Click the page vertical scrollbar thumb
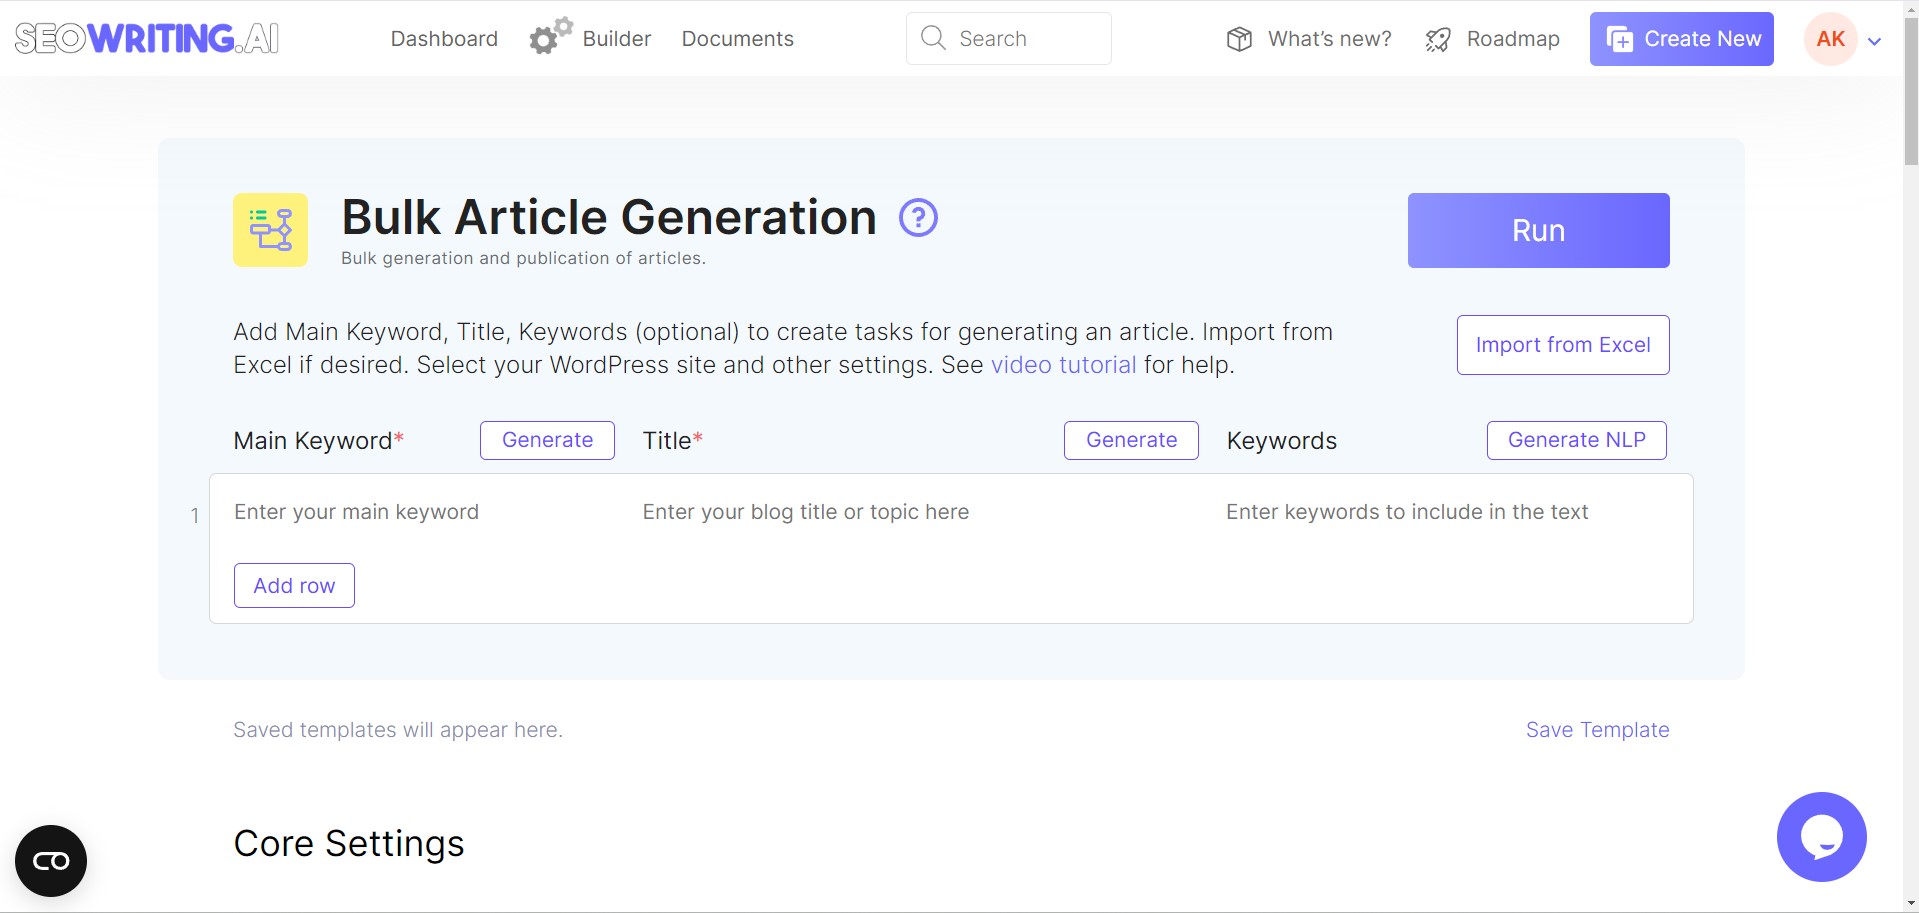 click(1911, 91)
